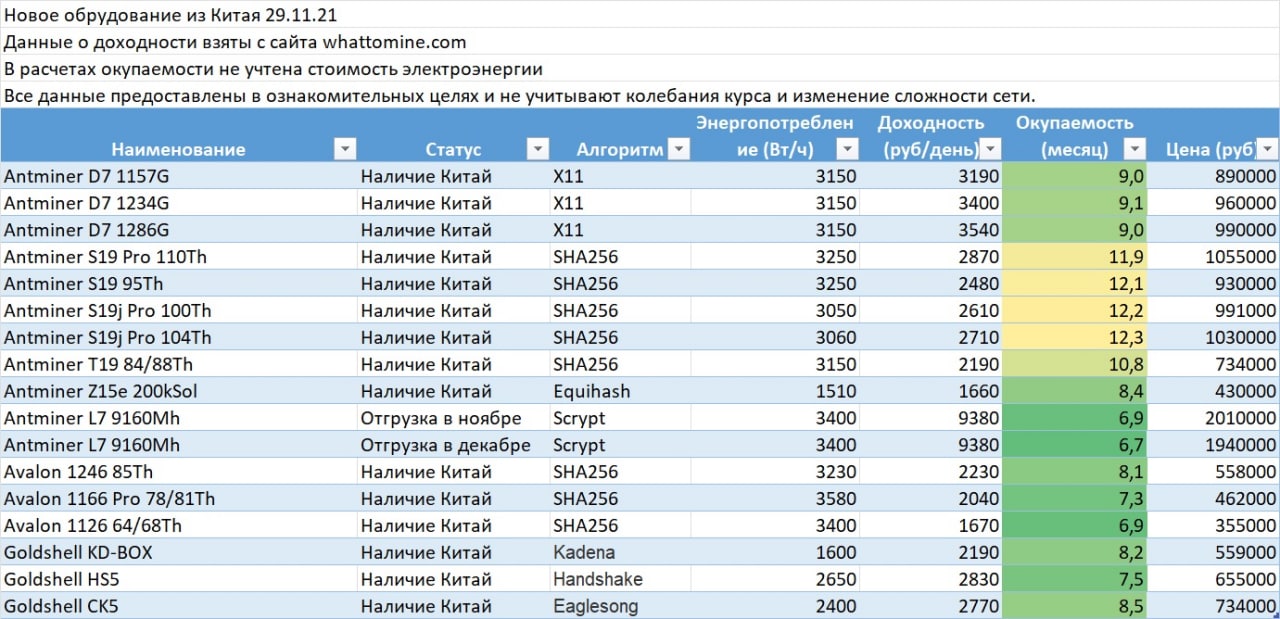
Task: Select the note about электроэнергии cost
Action: [x=273, y=69]
